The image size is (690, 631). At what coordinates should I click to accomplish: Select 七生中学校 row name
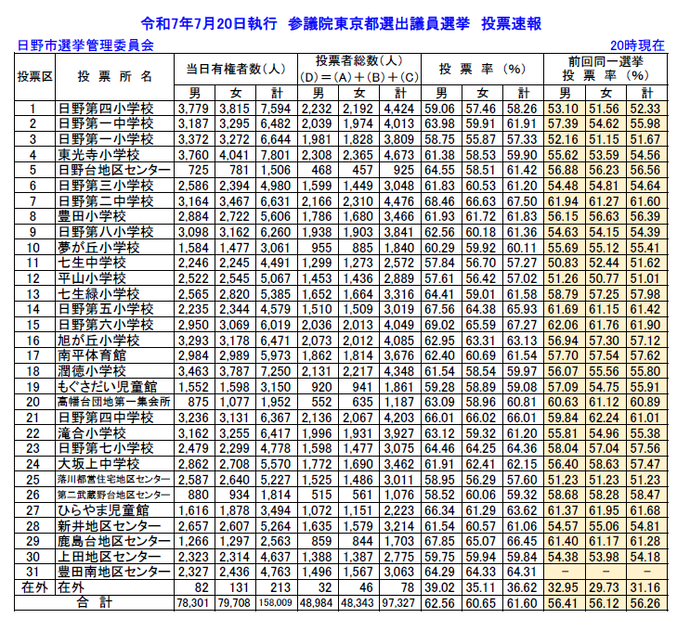(x=92, y=263)
